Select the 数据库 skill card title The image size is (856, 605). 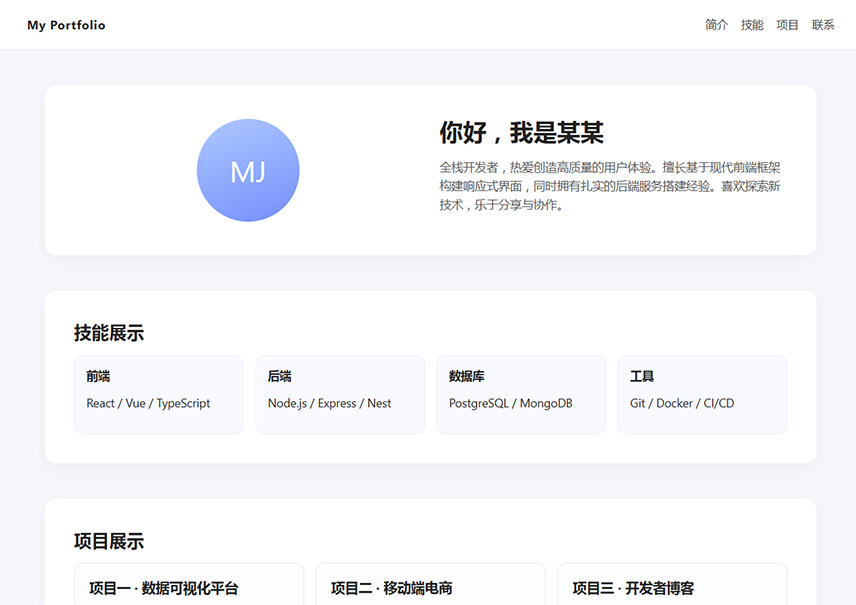tap(466, 377)
